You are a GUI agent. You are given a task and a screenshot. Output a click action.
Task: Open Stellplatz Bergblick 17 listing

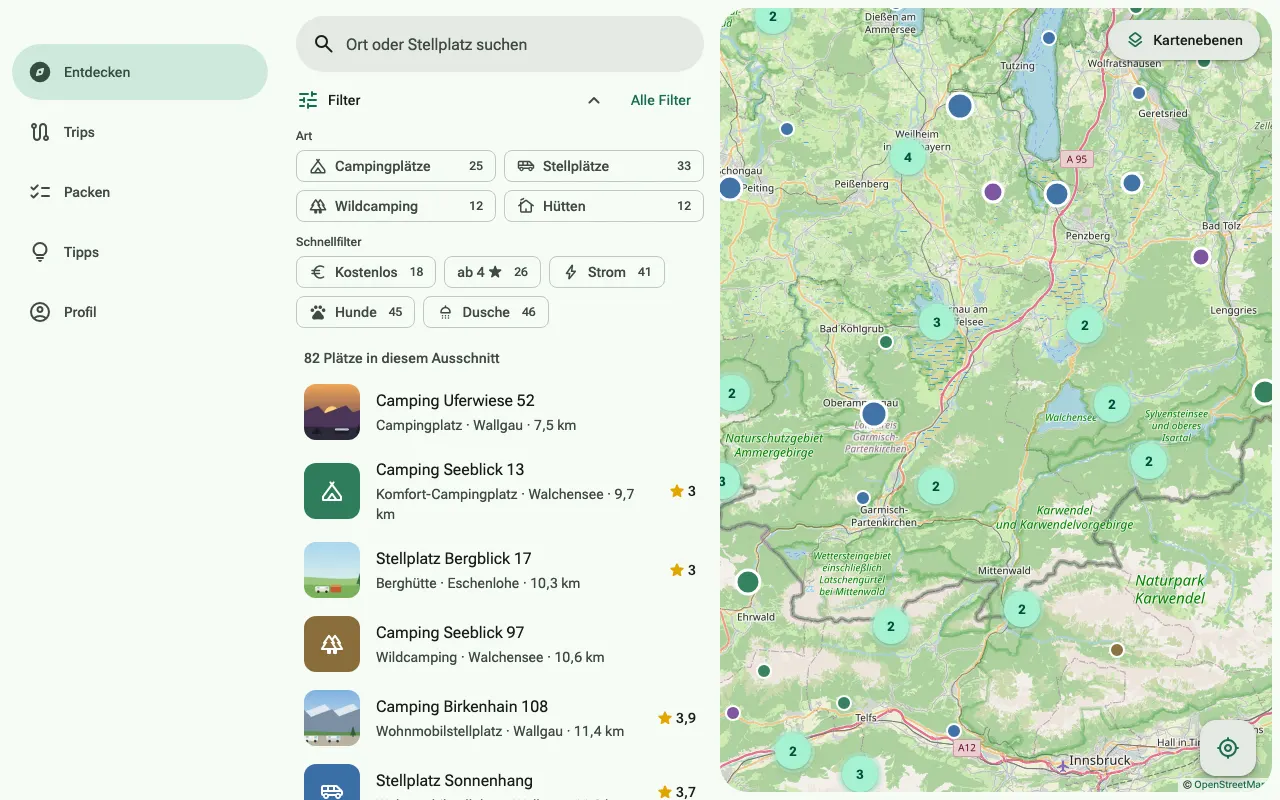[500, 570]
